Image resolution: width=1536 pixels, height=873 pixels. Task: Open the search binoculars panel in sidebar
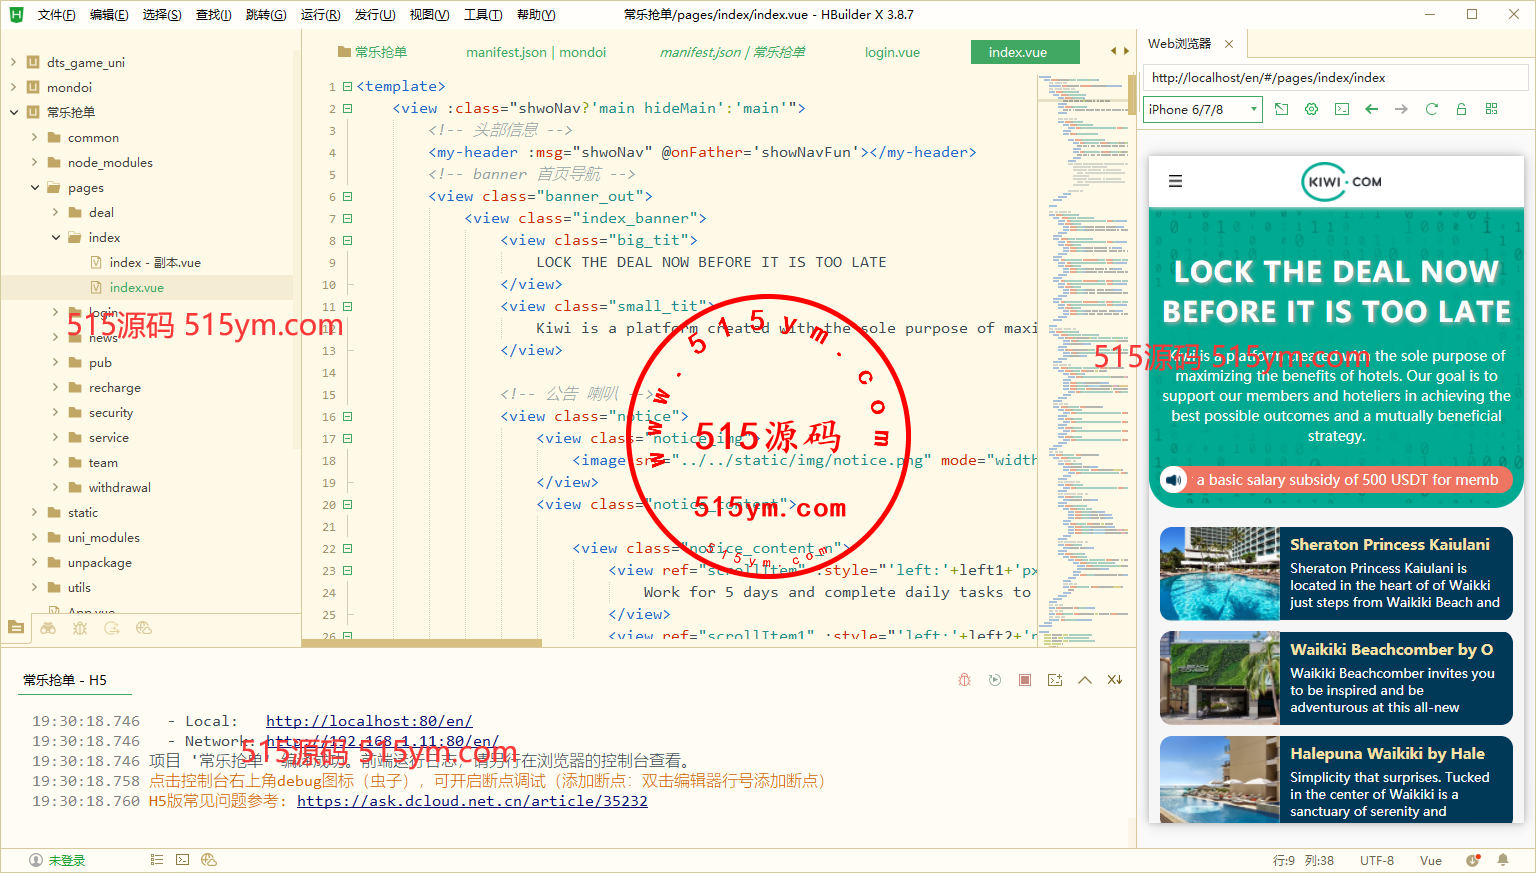(48, 628)
